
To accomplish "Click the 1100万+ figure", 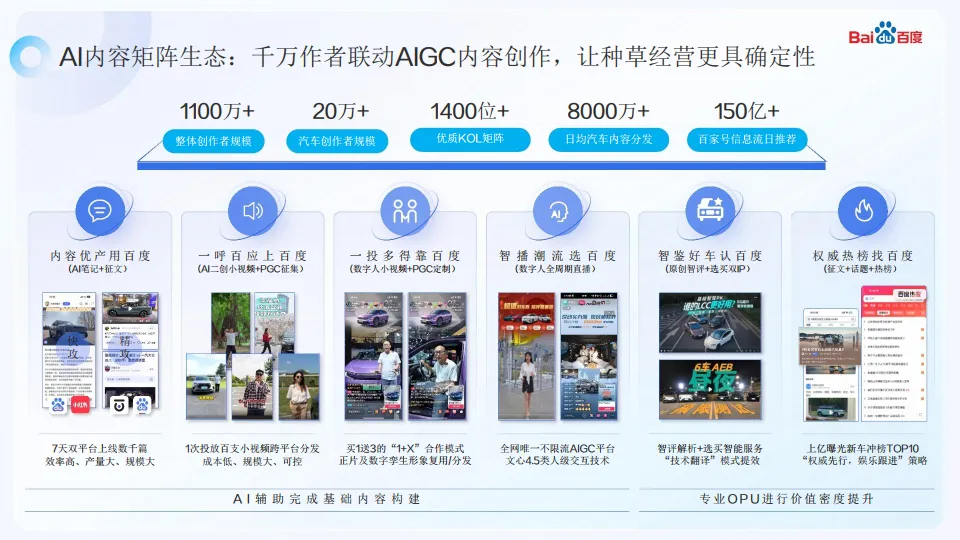I will [217, 111].
